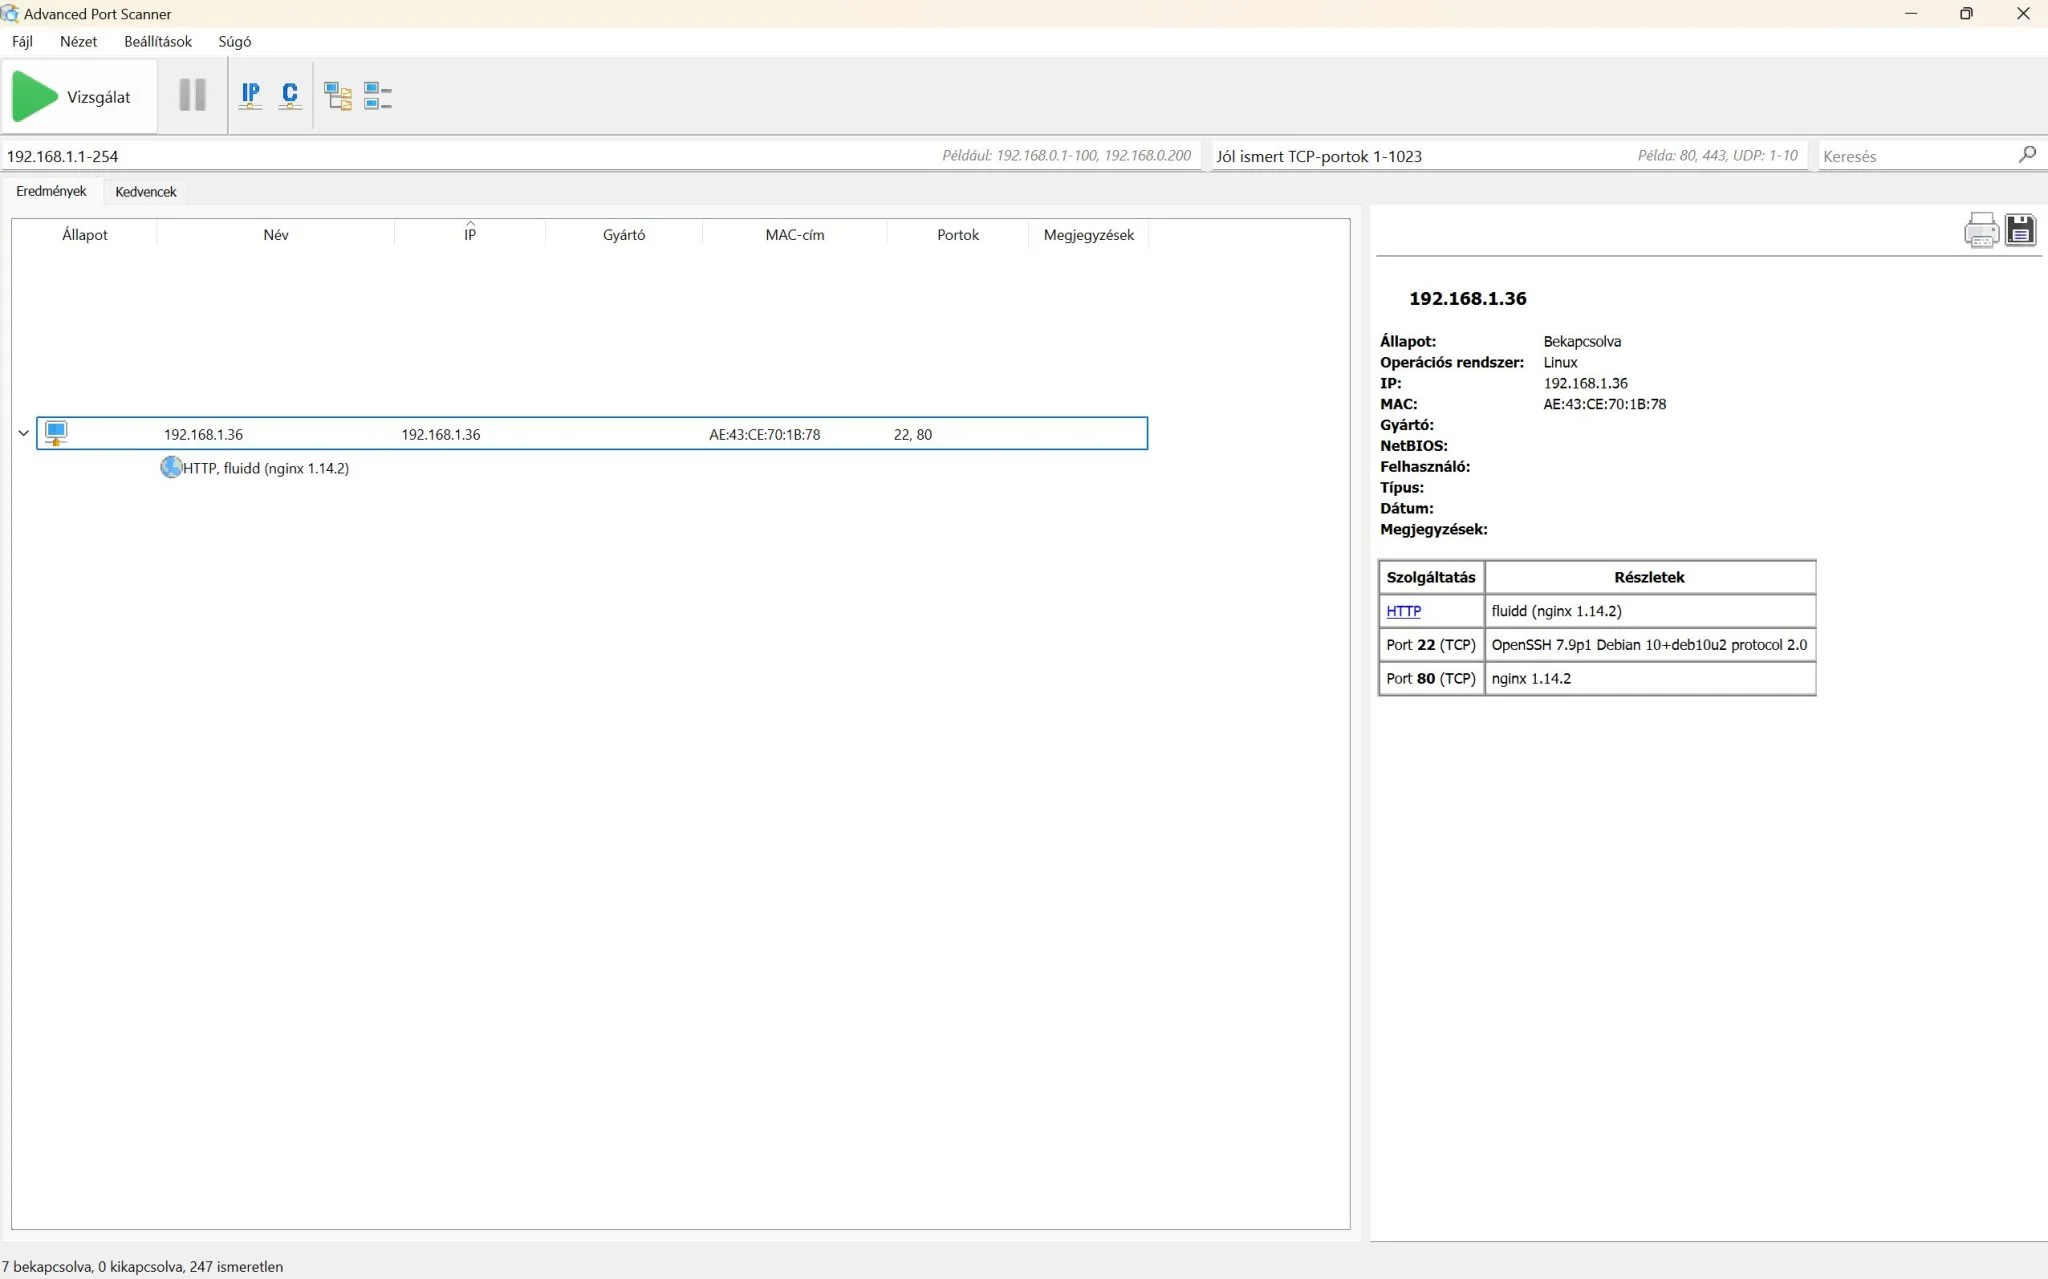This screenshot has height=1279, width=2048.
Task: Save the details with floppy disk icon
Action: (2020, 230)
